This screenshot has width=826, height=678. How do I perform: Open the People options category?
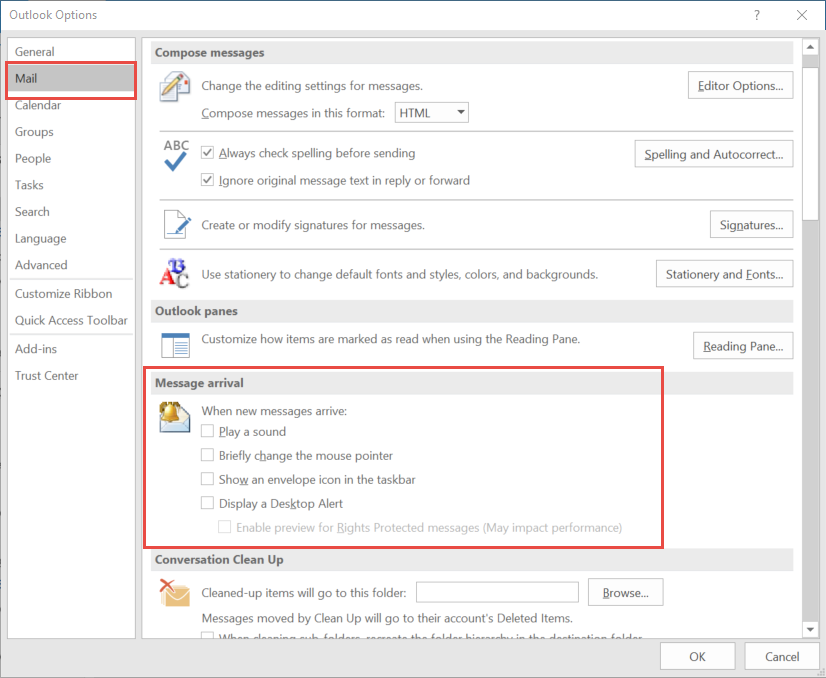[x=71, y=159]
